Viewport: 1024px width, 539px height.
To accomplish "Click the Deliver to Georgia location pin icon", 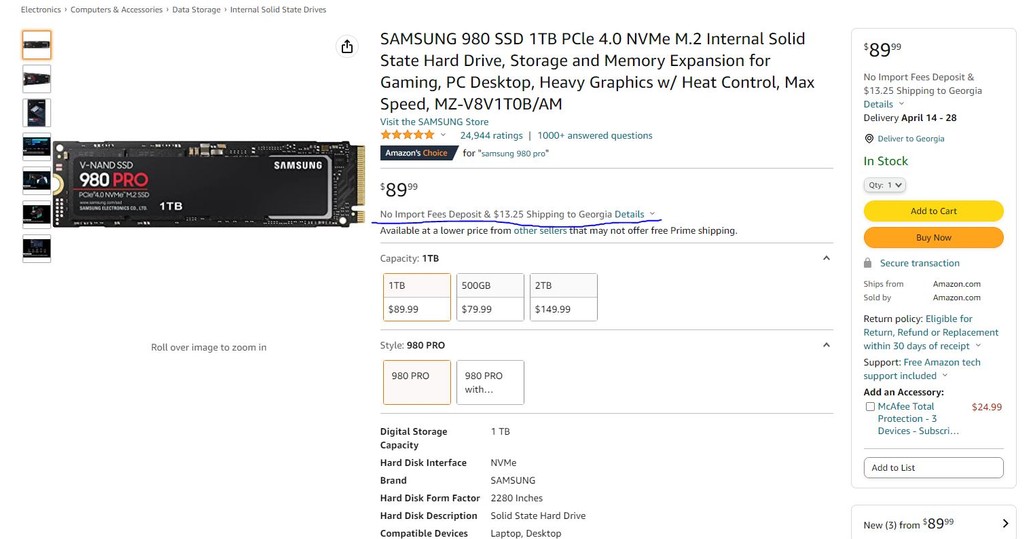I will point(869,139).
